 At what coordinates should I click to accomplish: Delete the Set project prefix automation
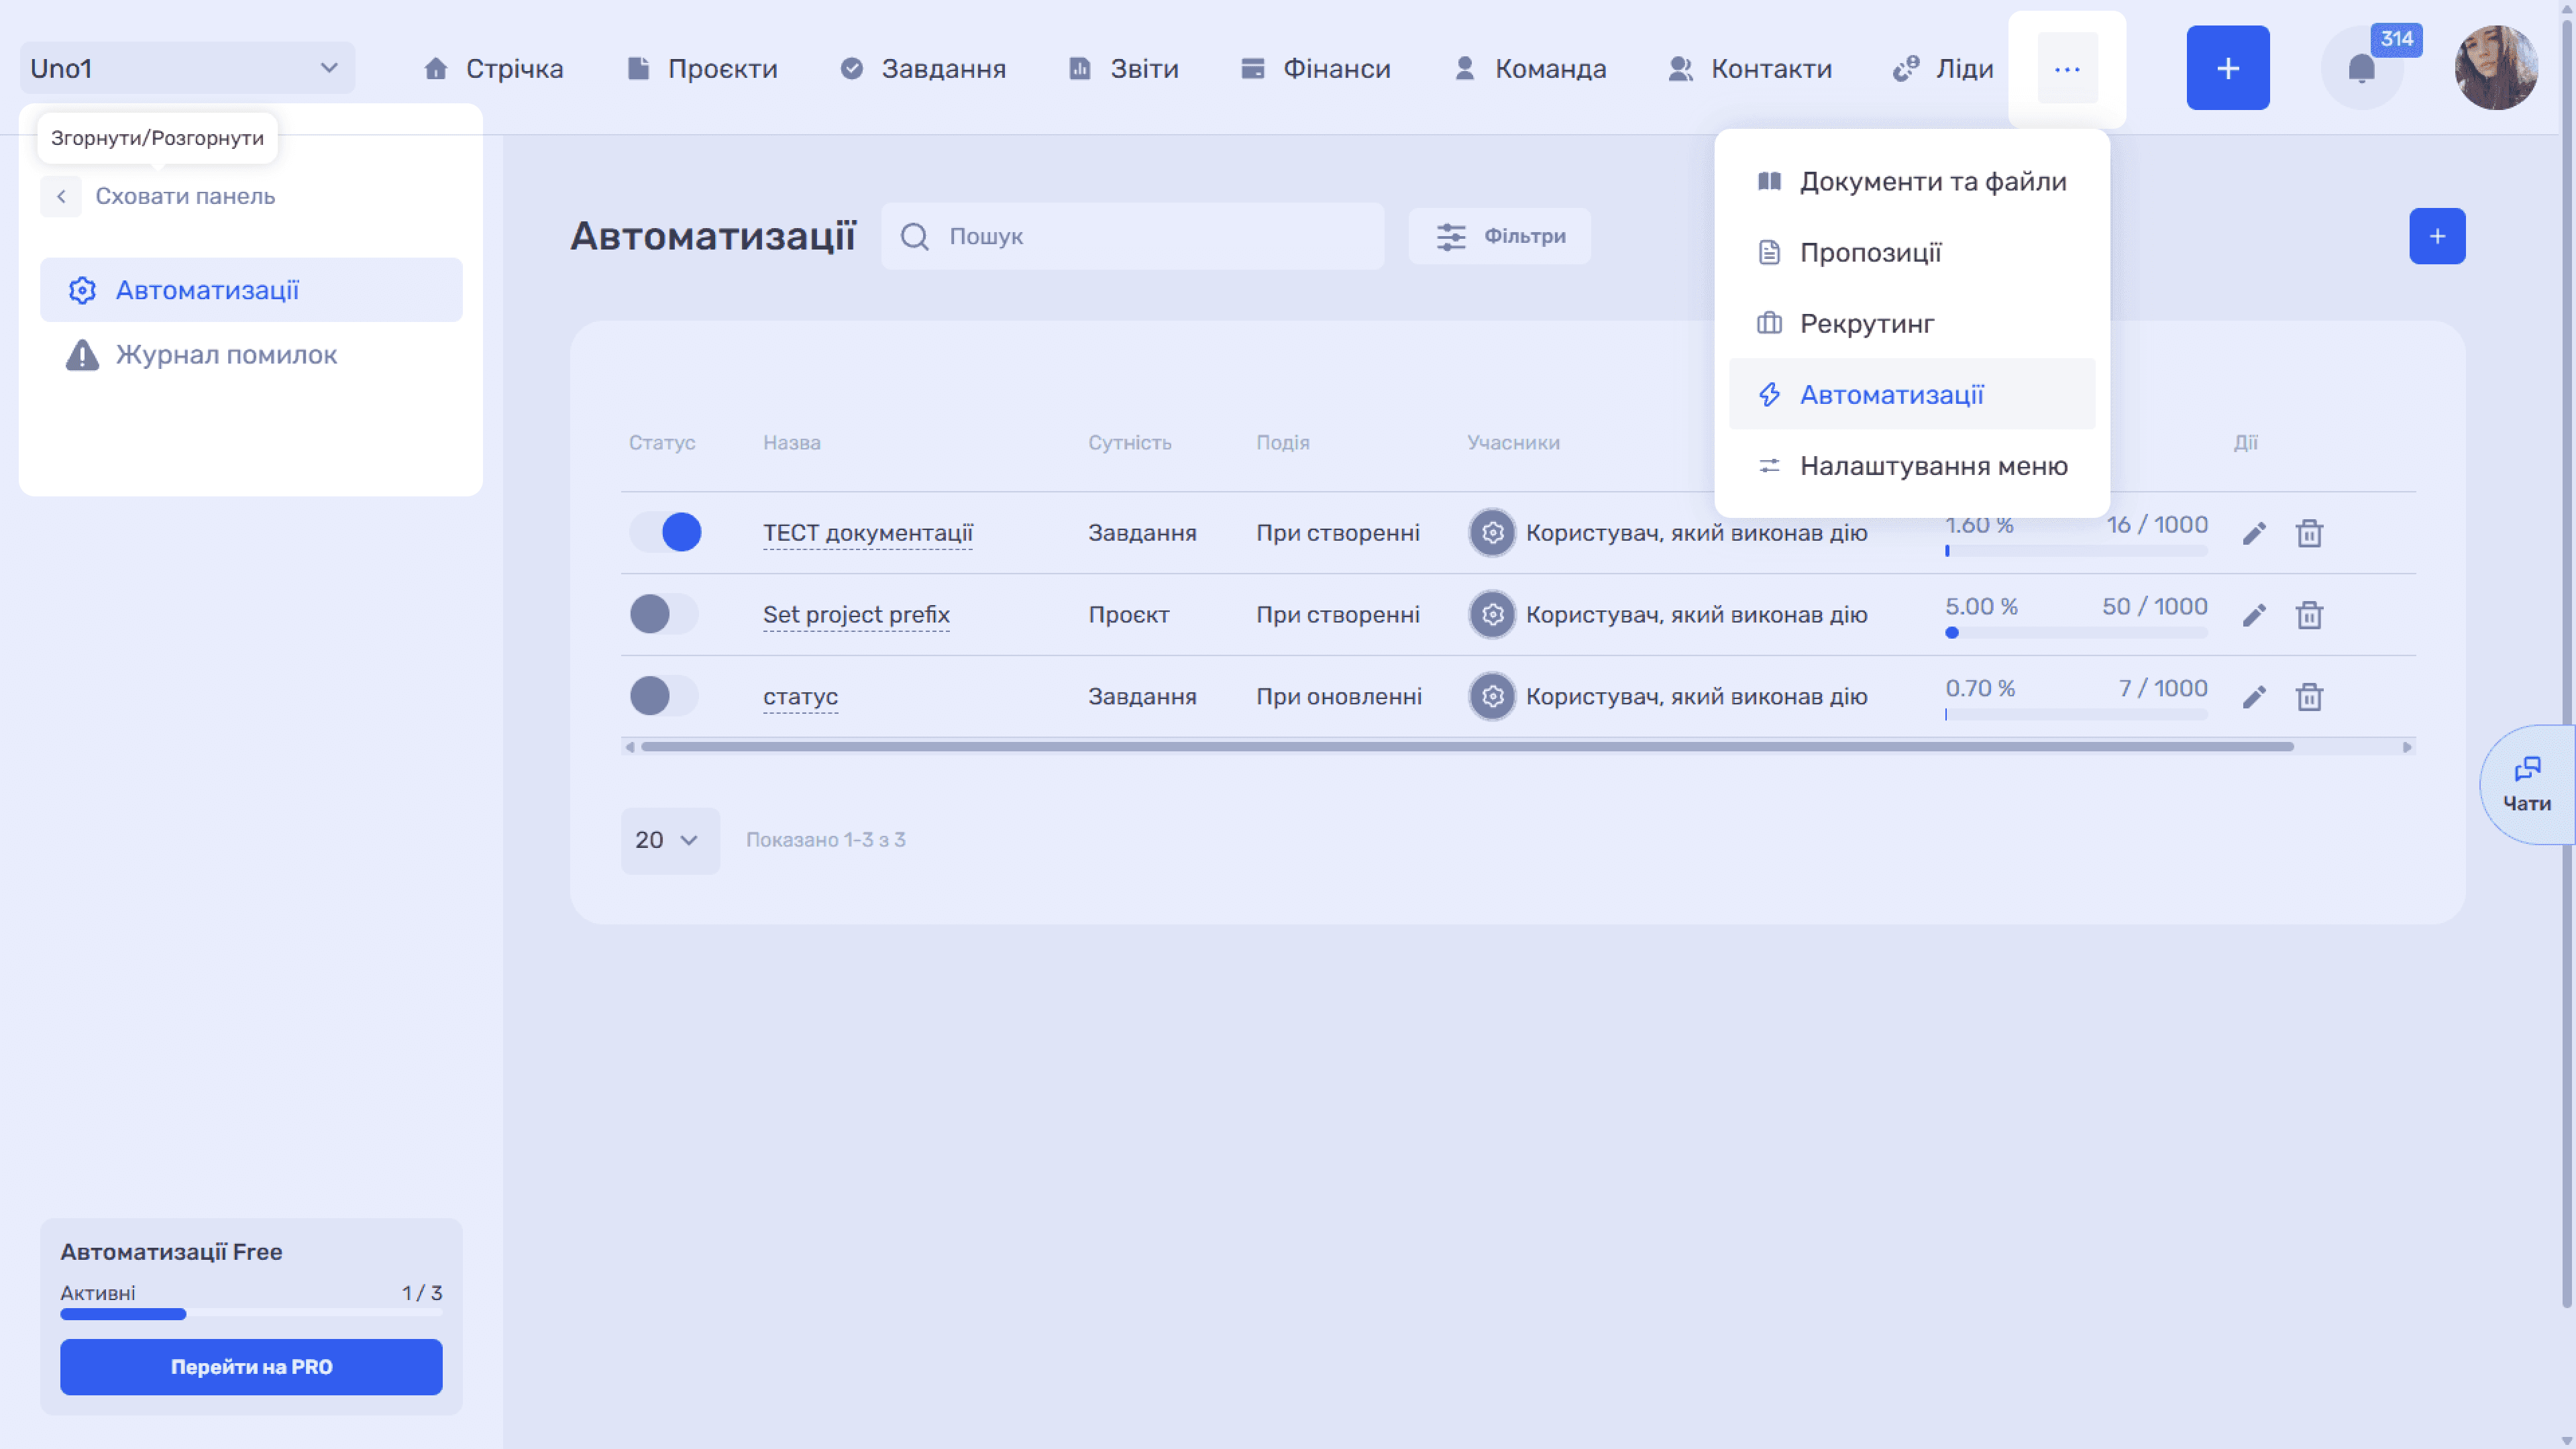[x=2309, y=615]
